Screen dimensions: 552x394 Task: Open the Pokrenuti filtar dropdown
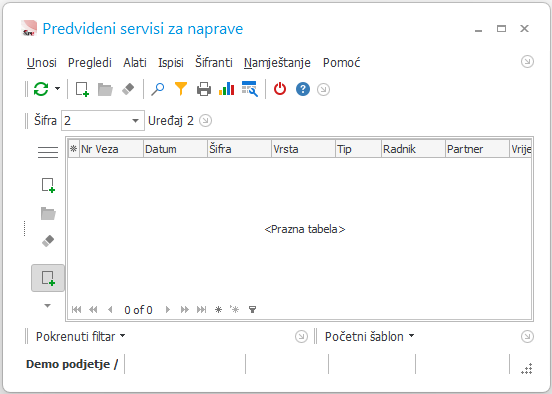(x=80, y=336)
